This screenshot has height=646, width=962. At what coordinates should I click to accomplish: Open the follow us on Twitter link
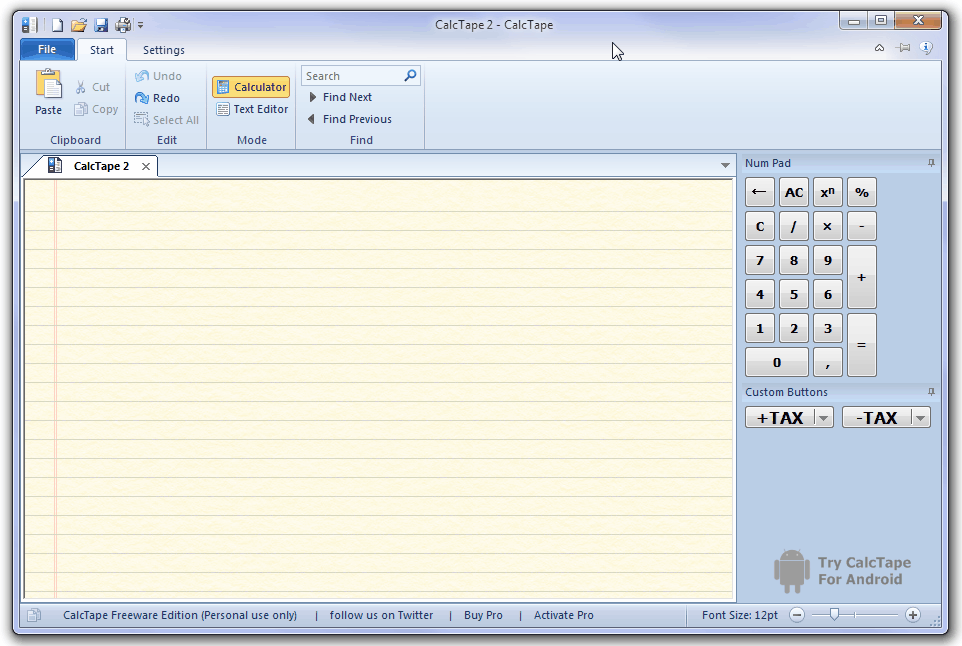[381, 615]
